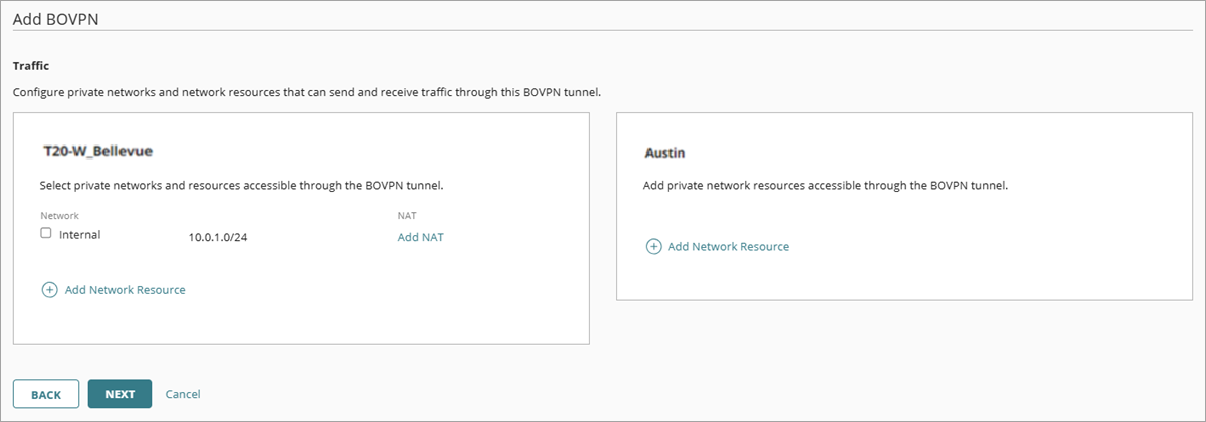Click the Add BOVPN page title
The height and width of the screenshot is (422, 1206).
[x=55, y=18]
